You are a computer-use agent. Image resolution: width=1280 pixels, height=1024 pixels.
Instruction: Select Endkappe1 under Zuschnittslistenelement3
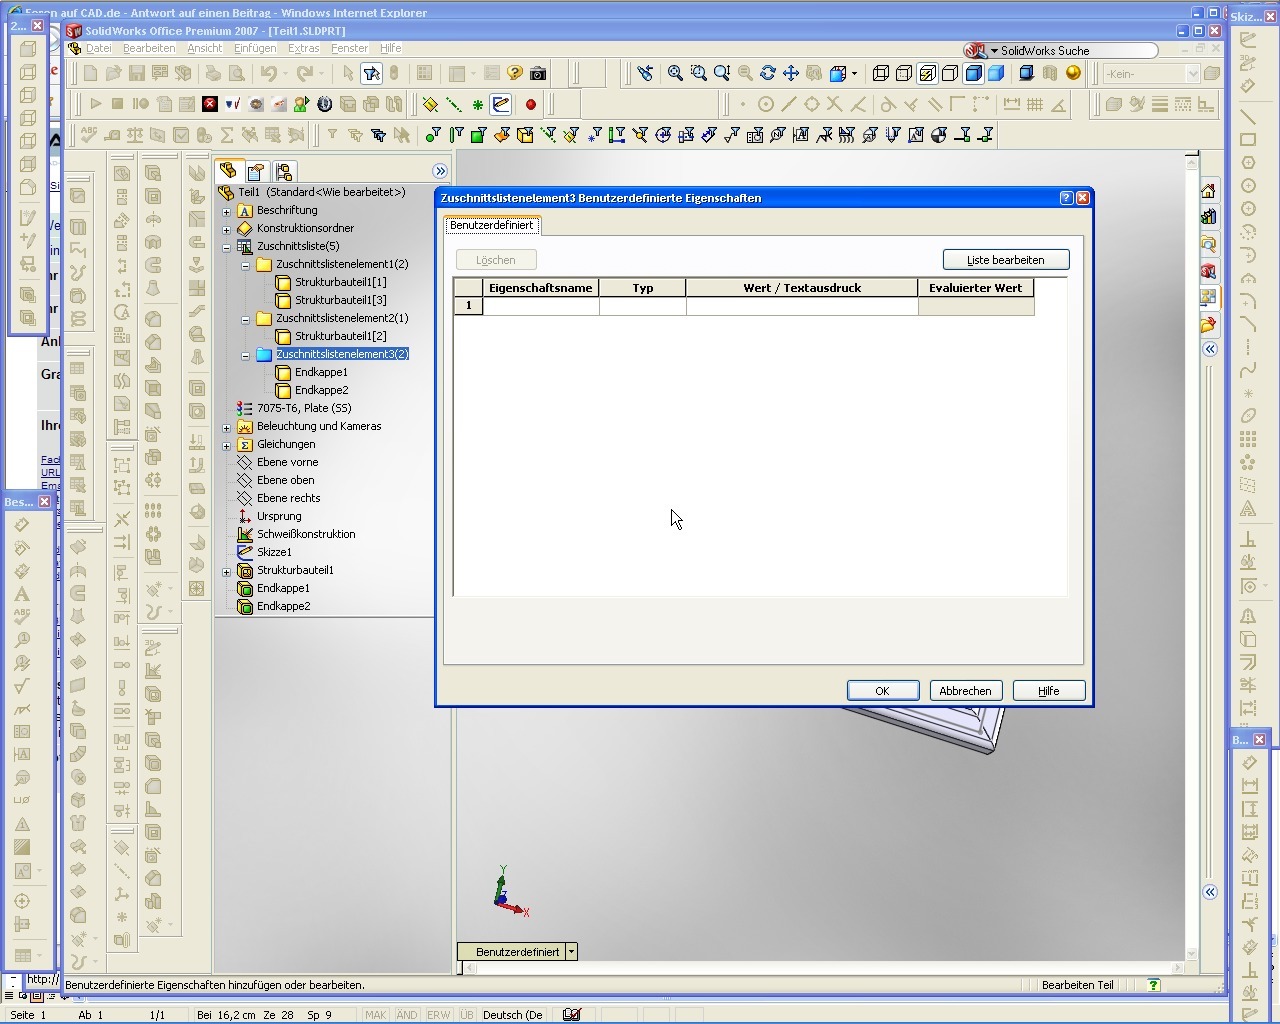click(321, 372)
